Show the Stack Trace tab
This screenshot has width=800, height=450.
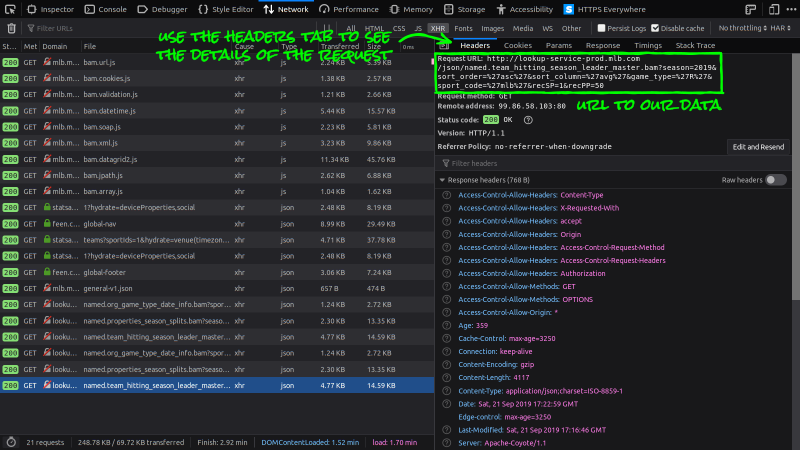[x=695, y=45]
